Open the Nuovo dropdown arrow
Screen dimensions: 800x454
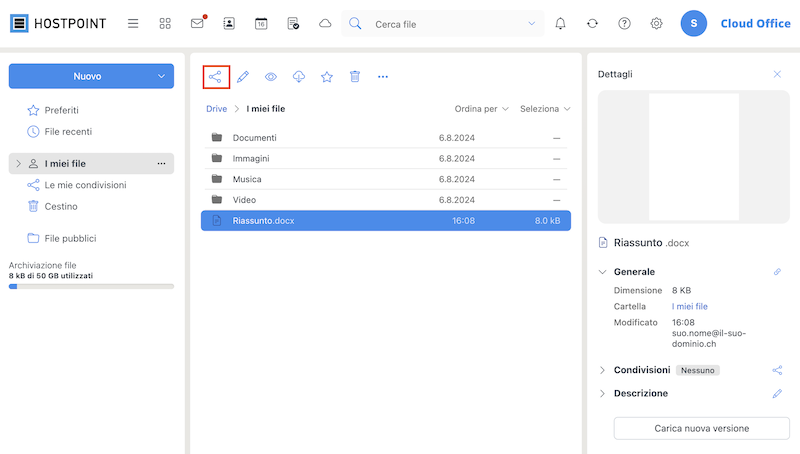[x=161, y=77]
